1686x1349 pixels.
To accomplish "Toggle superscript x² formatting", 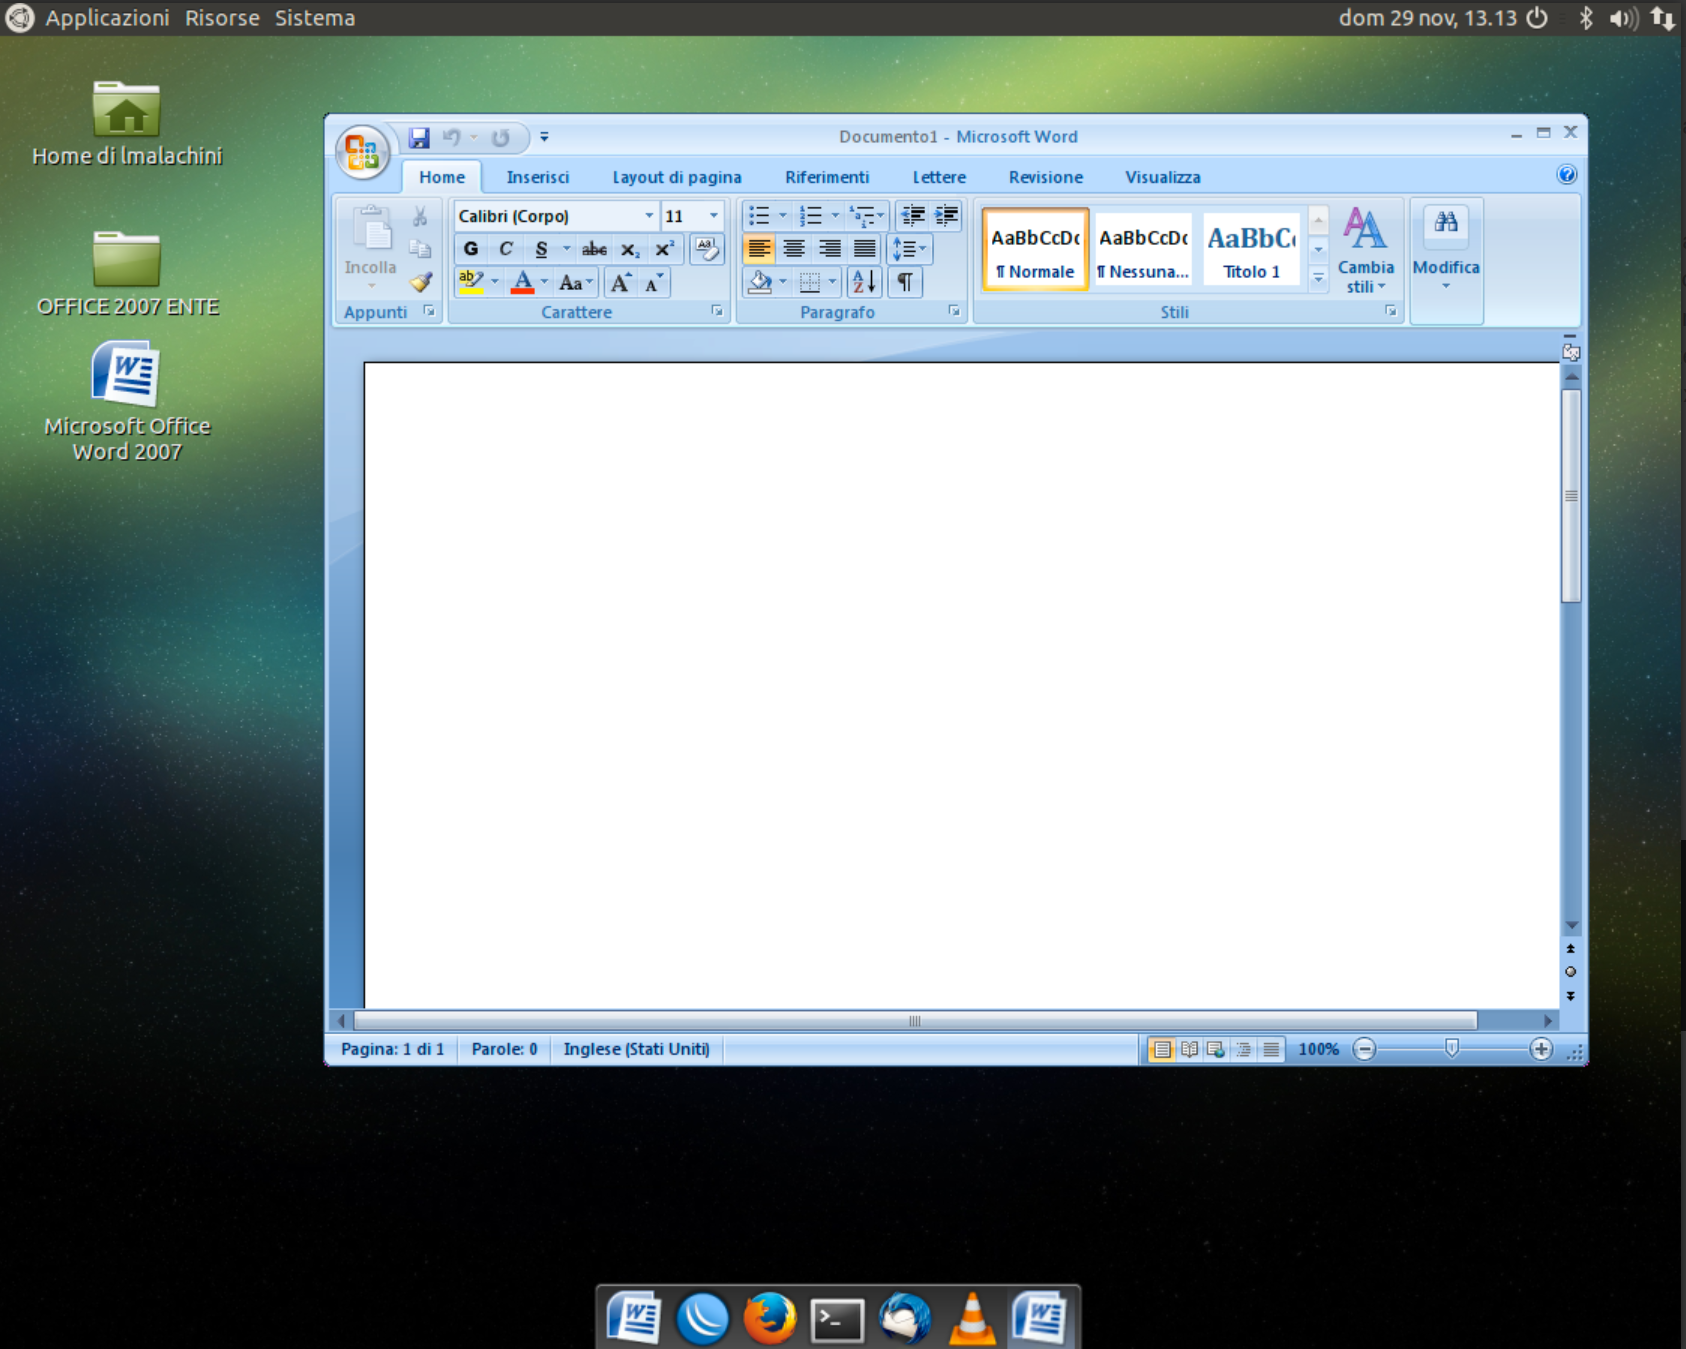I will 664,249.
